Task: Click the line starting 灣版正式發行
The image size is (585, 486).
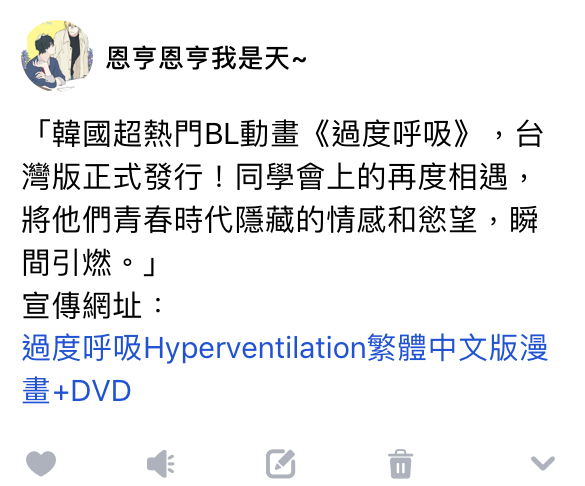Action: tap(276, 177)
